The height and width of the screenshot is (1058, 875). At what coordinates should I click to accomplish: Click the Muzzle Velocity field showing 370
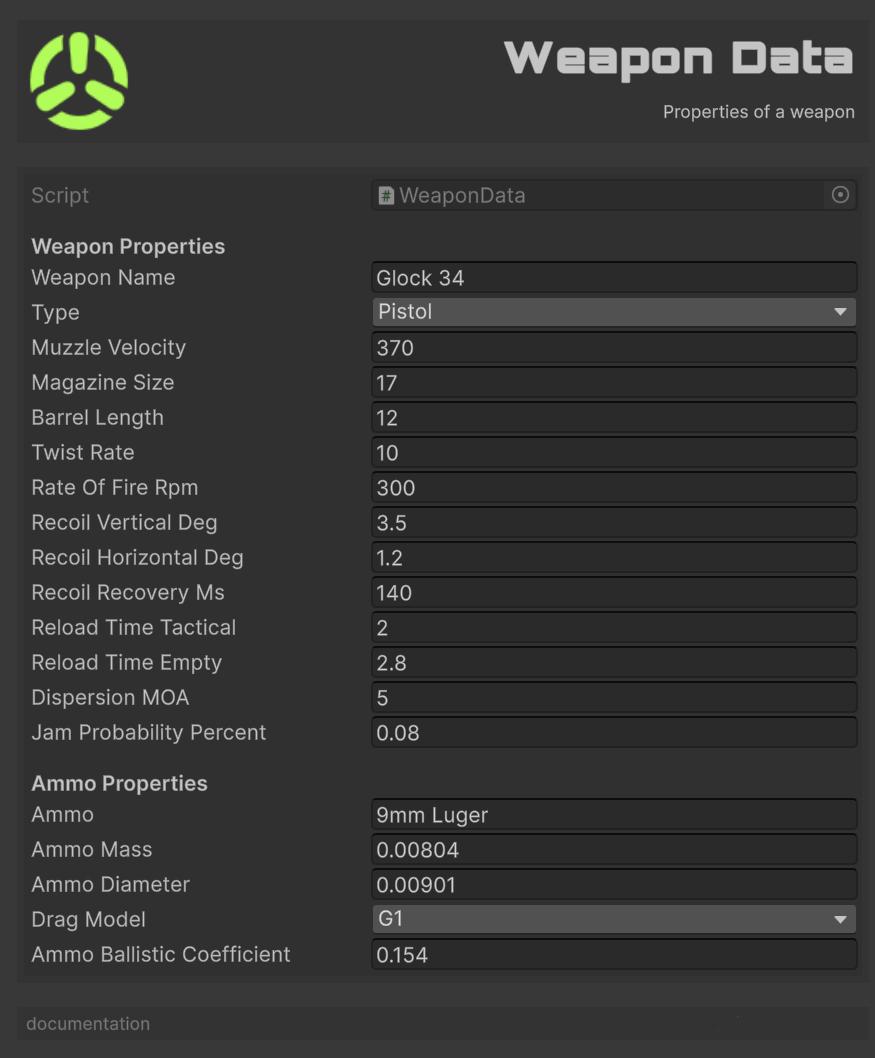coord(614,347)
